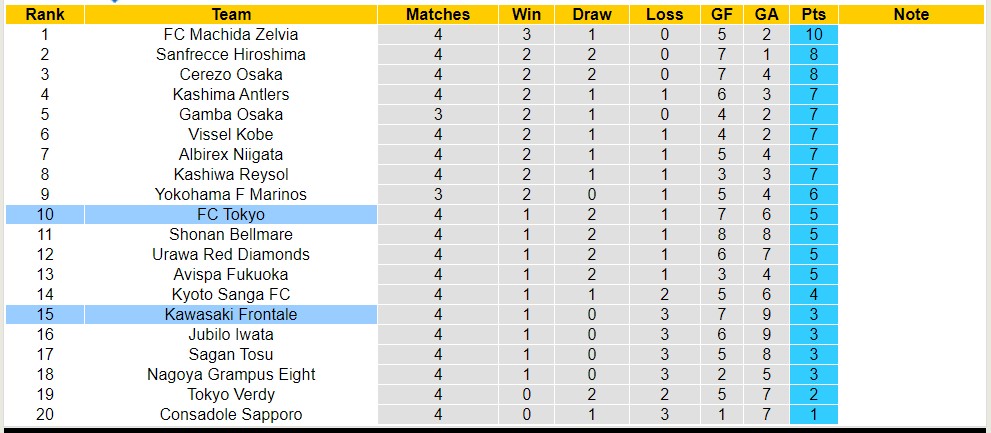Click the FC Machida Zelvia team name
The image size is (991, 433).
click(231, 34)
